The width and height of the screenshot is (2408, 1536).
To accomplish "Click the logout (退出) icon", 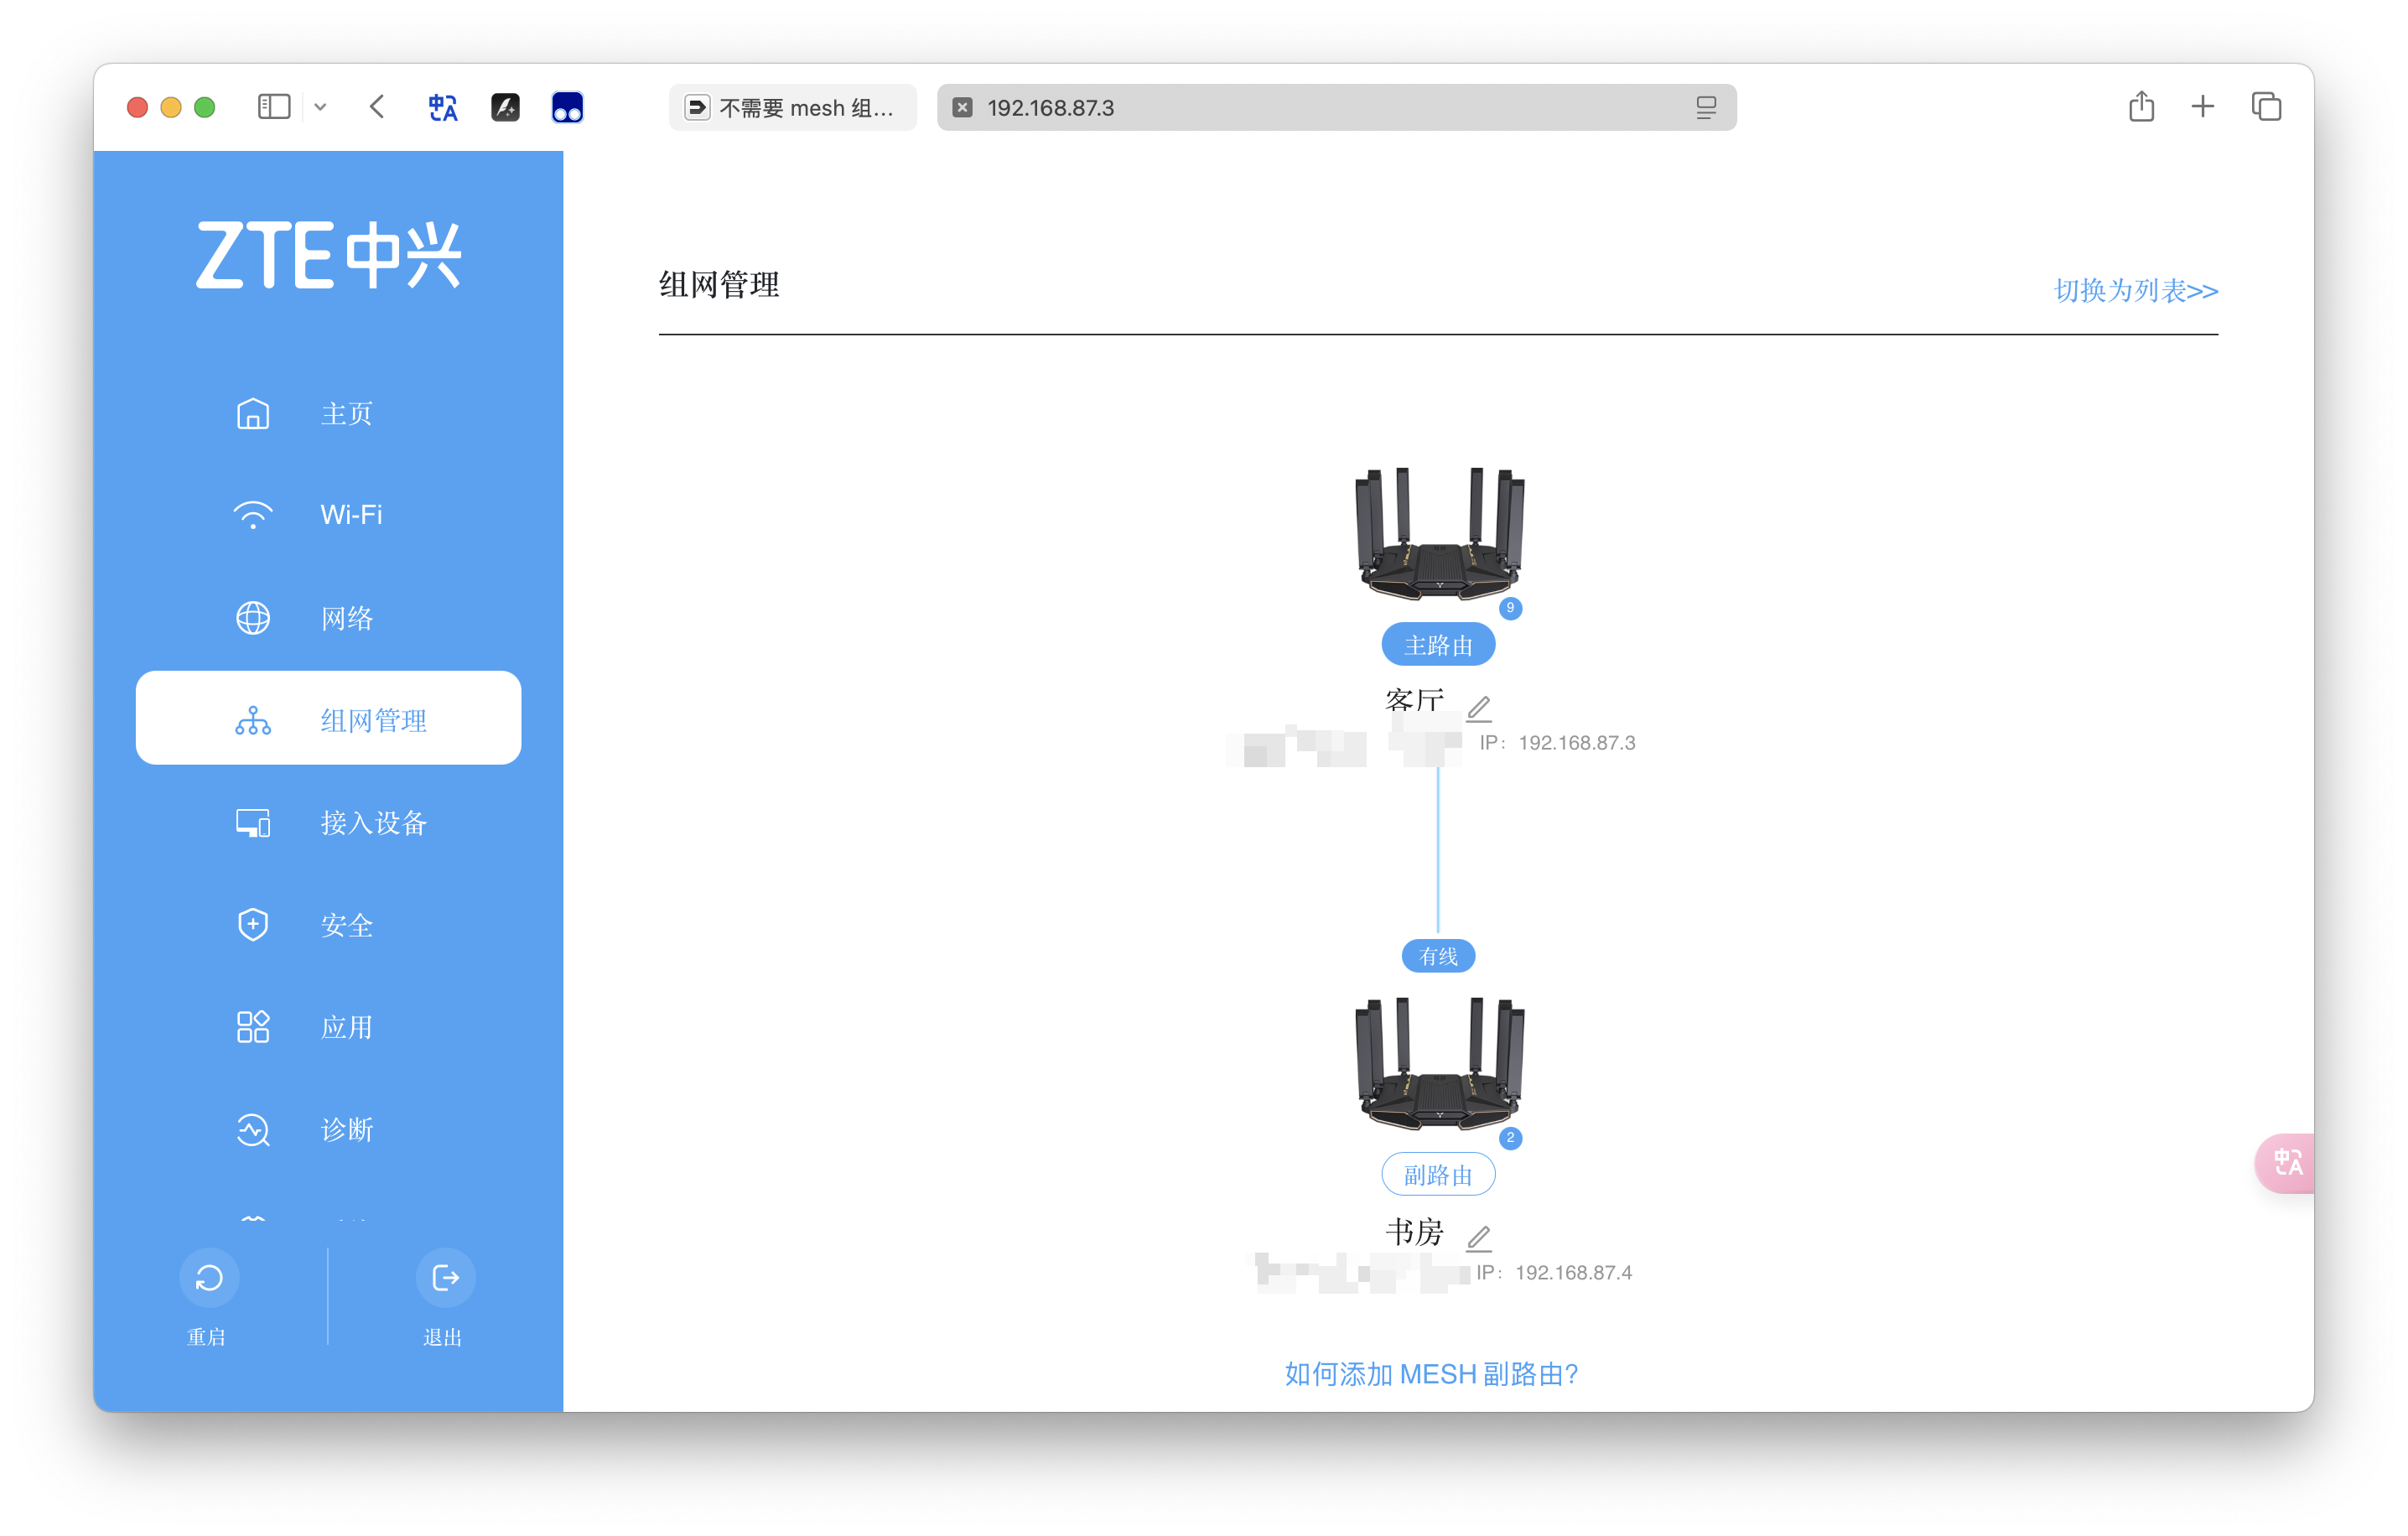I will click(x=445, y=1277).
